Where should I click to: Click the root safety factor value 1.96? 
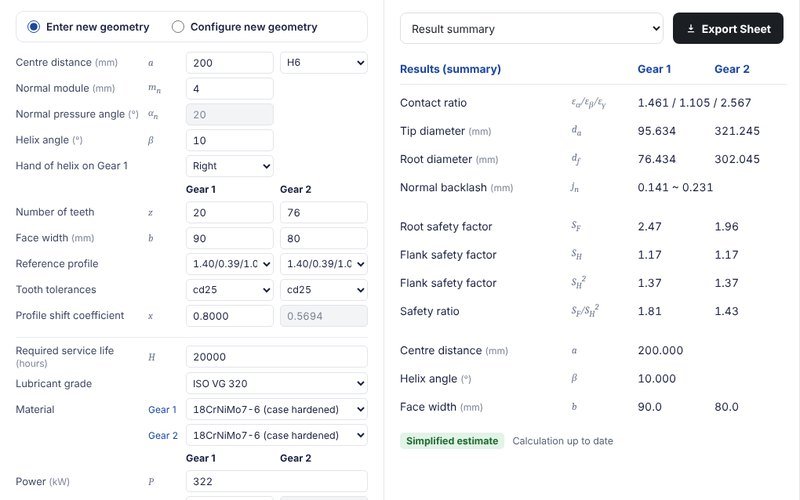click(x=727, y=226)
